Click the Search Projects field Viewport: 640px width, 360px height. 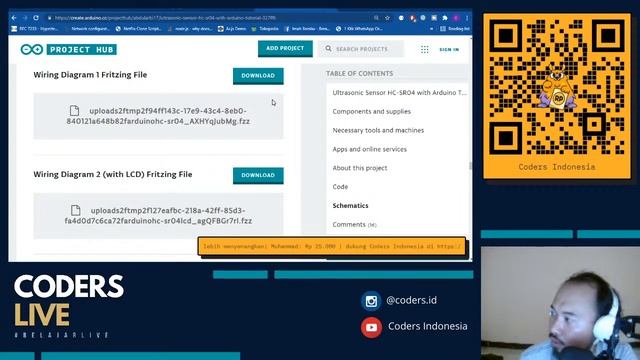tap(361, 49)
